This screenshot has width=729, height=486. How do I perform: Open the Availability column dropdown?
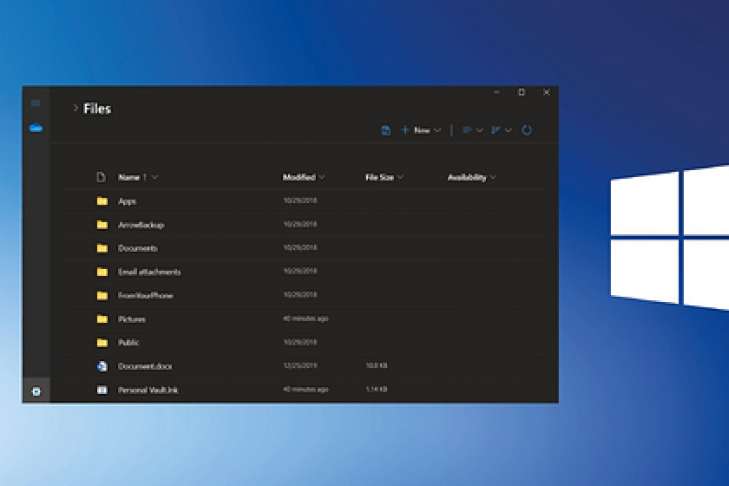click(493, 177)
